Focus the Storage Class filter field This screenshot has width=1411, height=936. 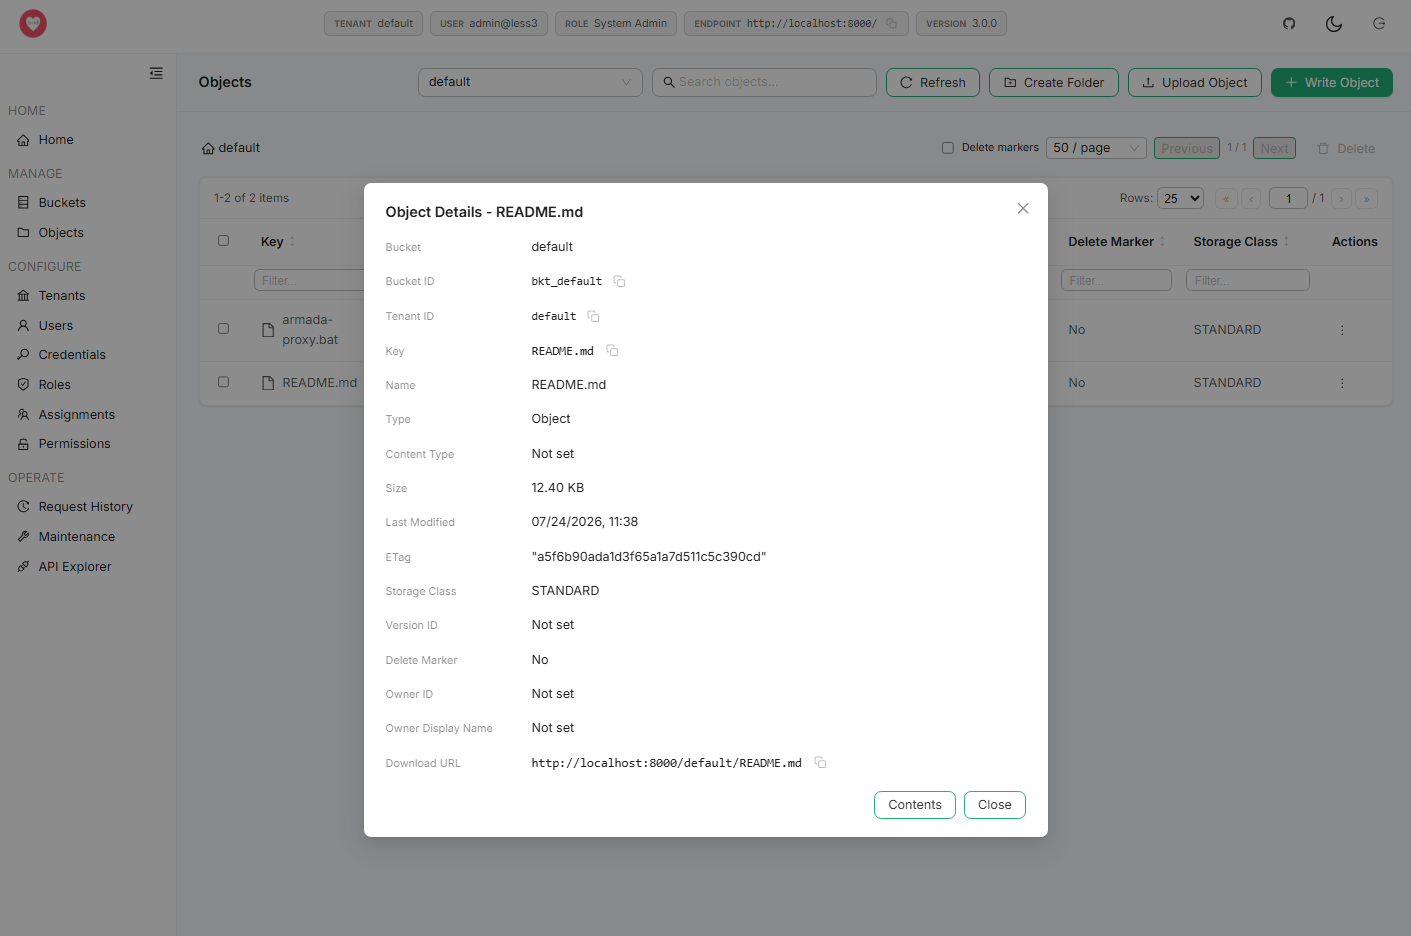1248,280
